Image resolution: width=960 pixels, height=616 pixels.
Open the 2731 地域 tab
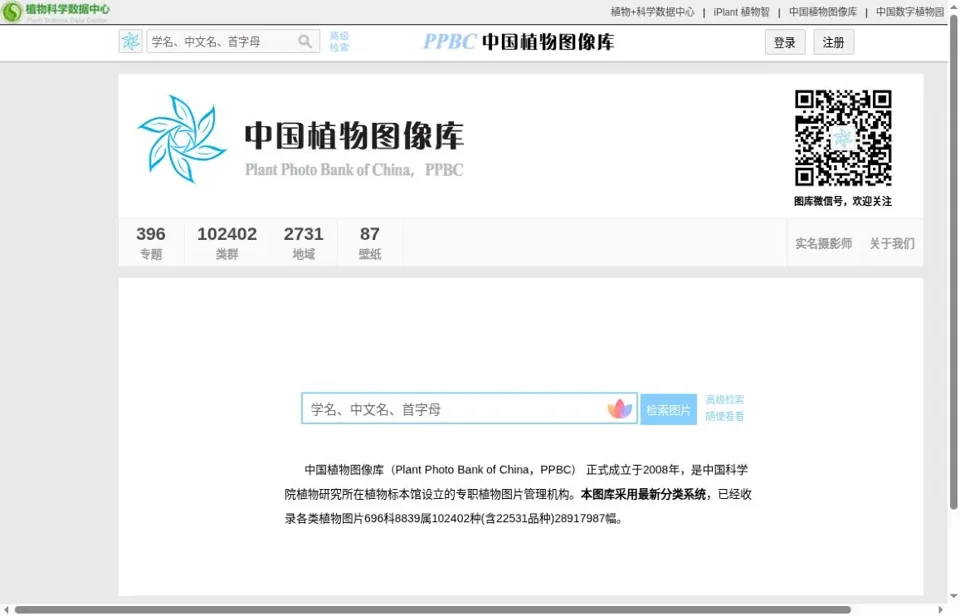[x=303, y=242]
